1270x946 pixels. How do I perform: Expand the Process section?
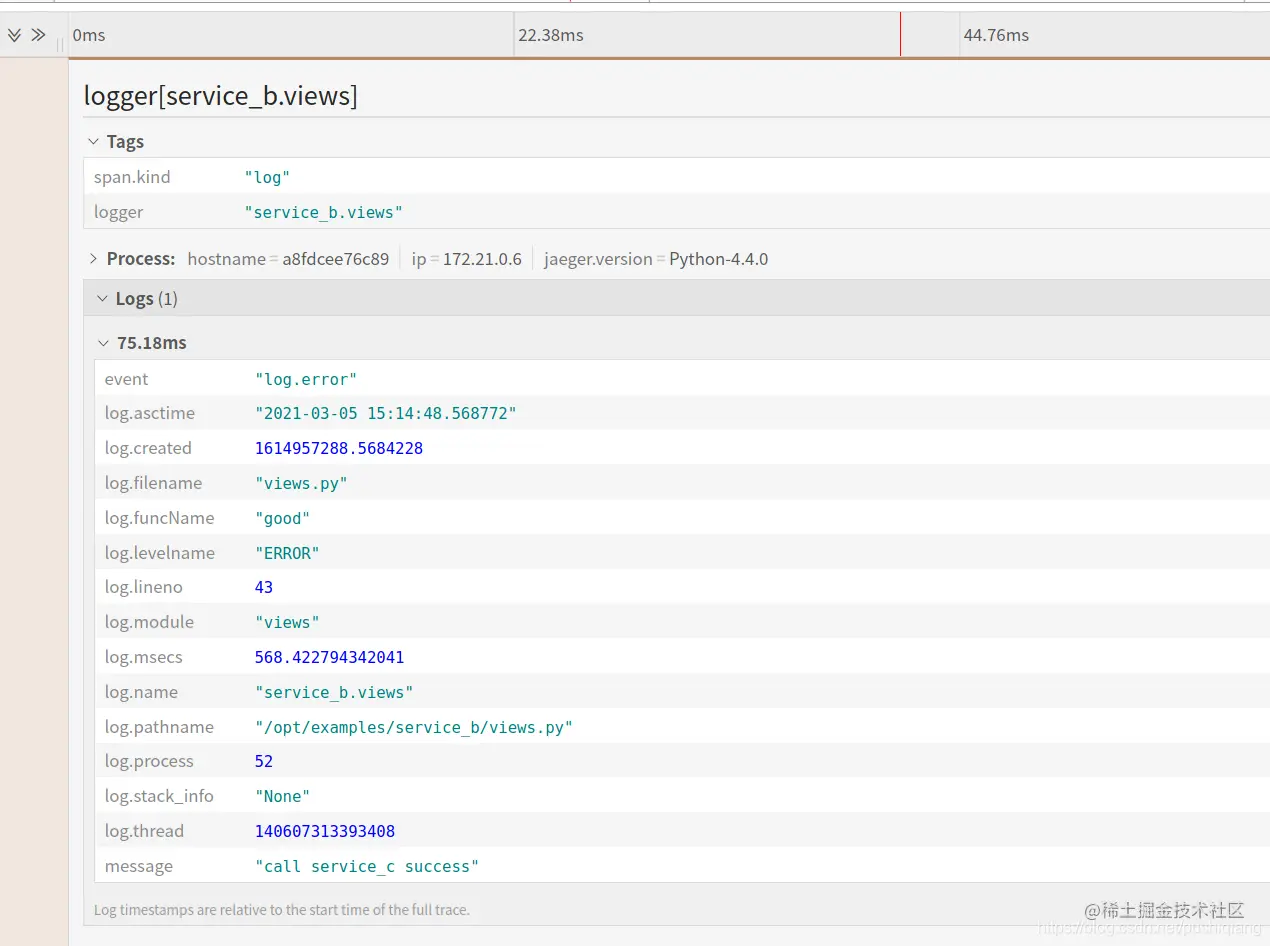pyautogui.click(x=93, y=259)
